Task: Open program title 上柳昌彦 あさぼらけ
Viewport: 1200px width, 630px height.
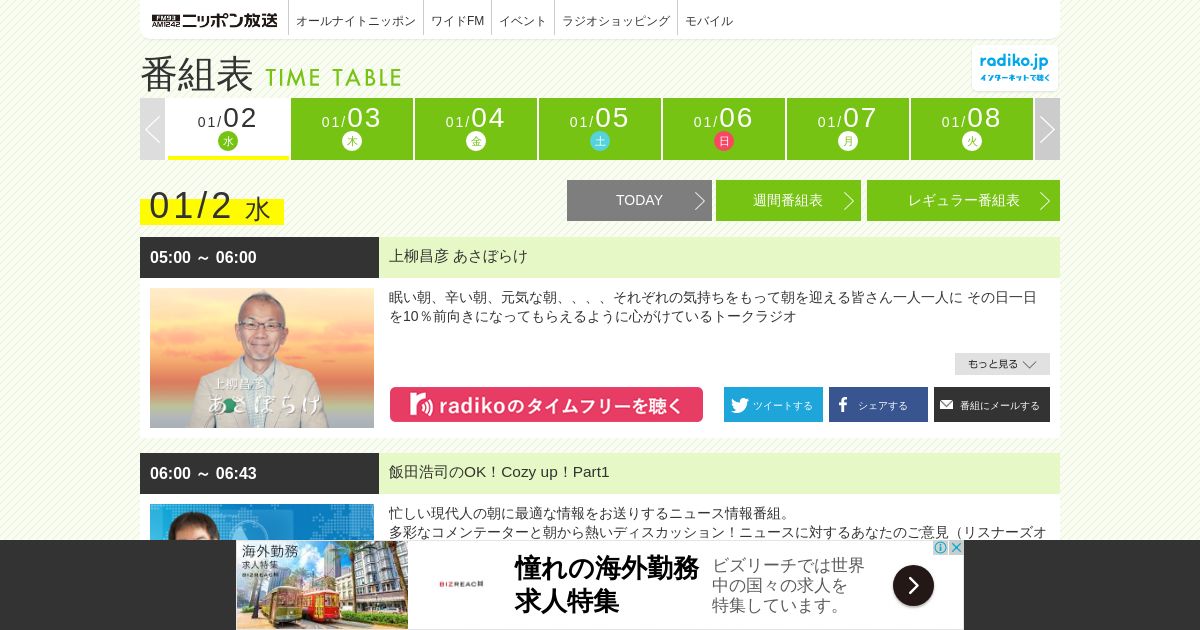Action: pos(458,256)
